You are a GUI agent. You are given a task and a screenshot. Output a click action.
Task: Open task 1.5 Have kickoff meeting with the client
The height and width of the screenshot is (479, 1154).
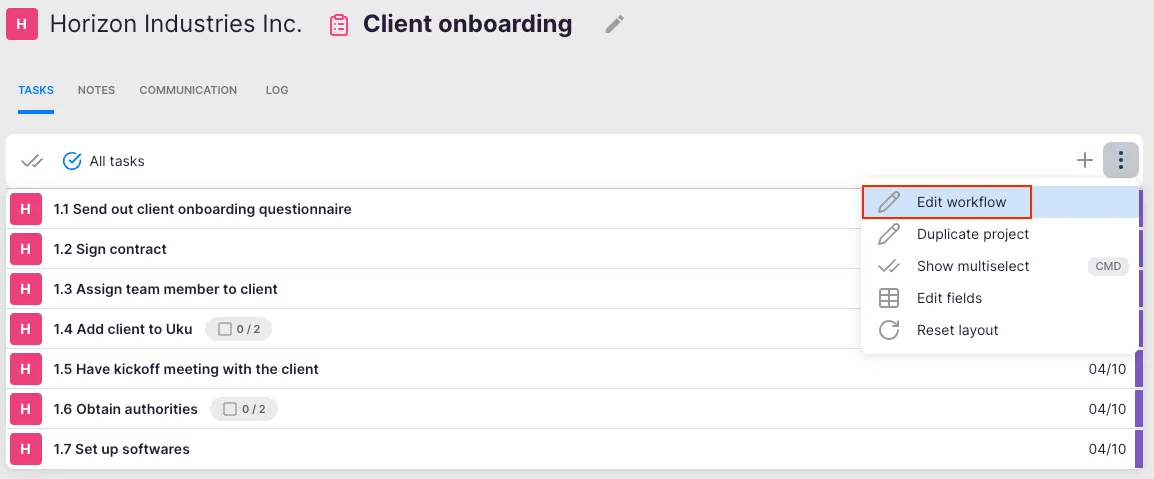pyautogui.click(x=186, y=369)
